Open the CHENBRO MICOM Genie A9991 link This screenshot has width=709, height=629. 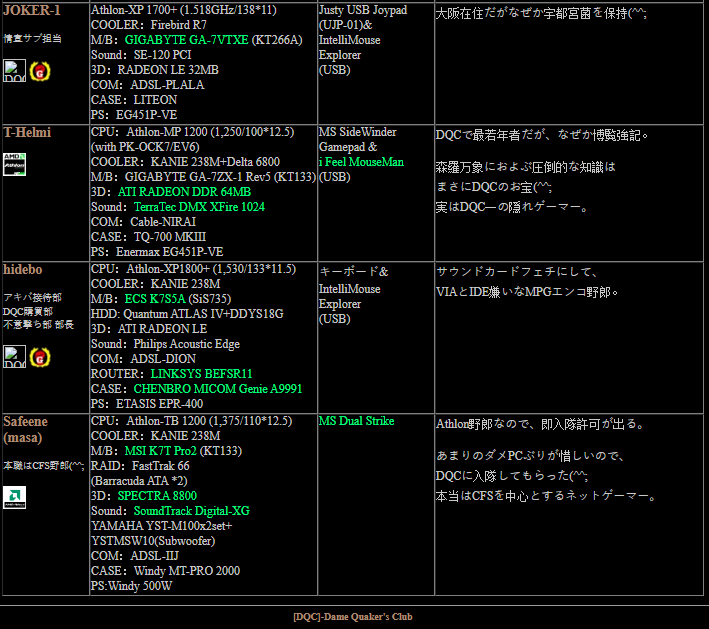point(217,388)
